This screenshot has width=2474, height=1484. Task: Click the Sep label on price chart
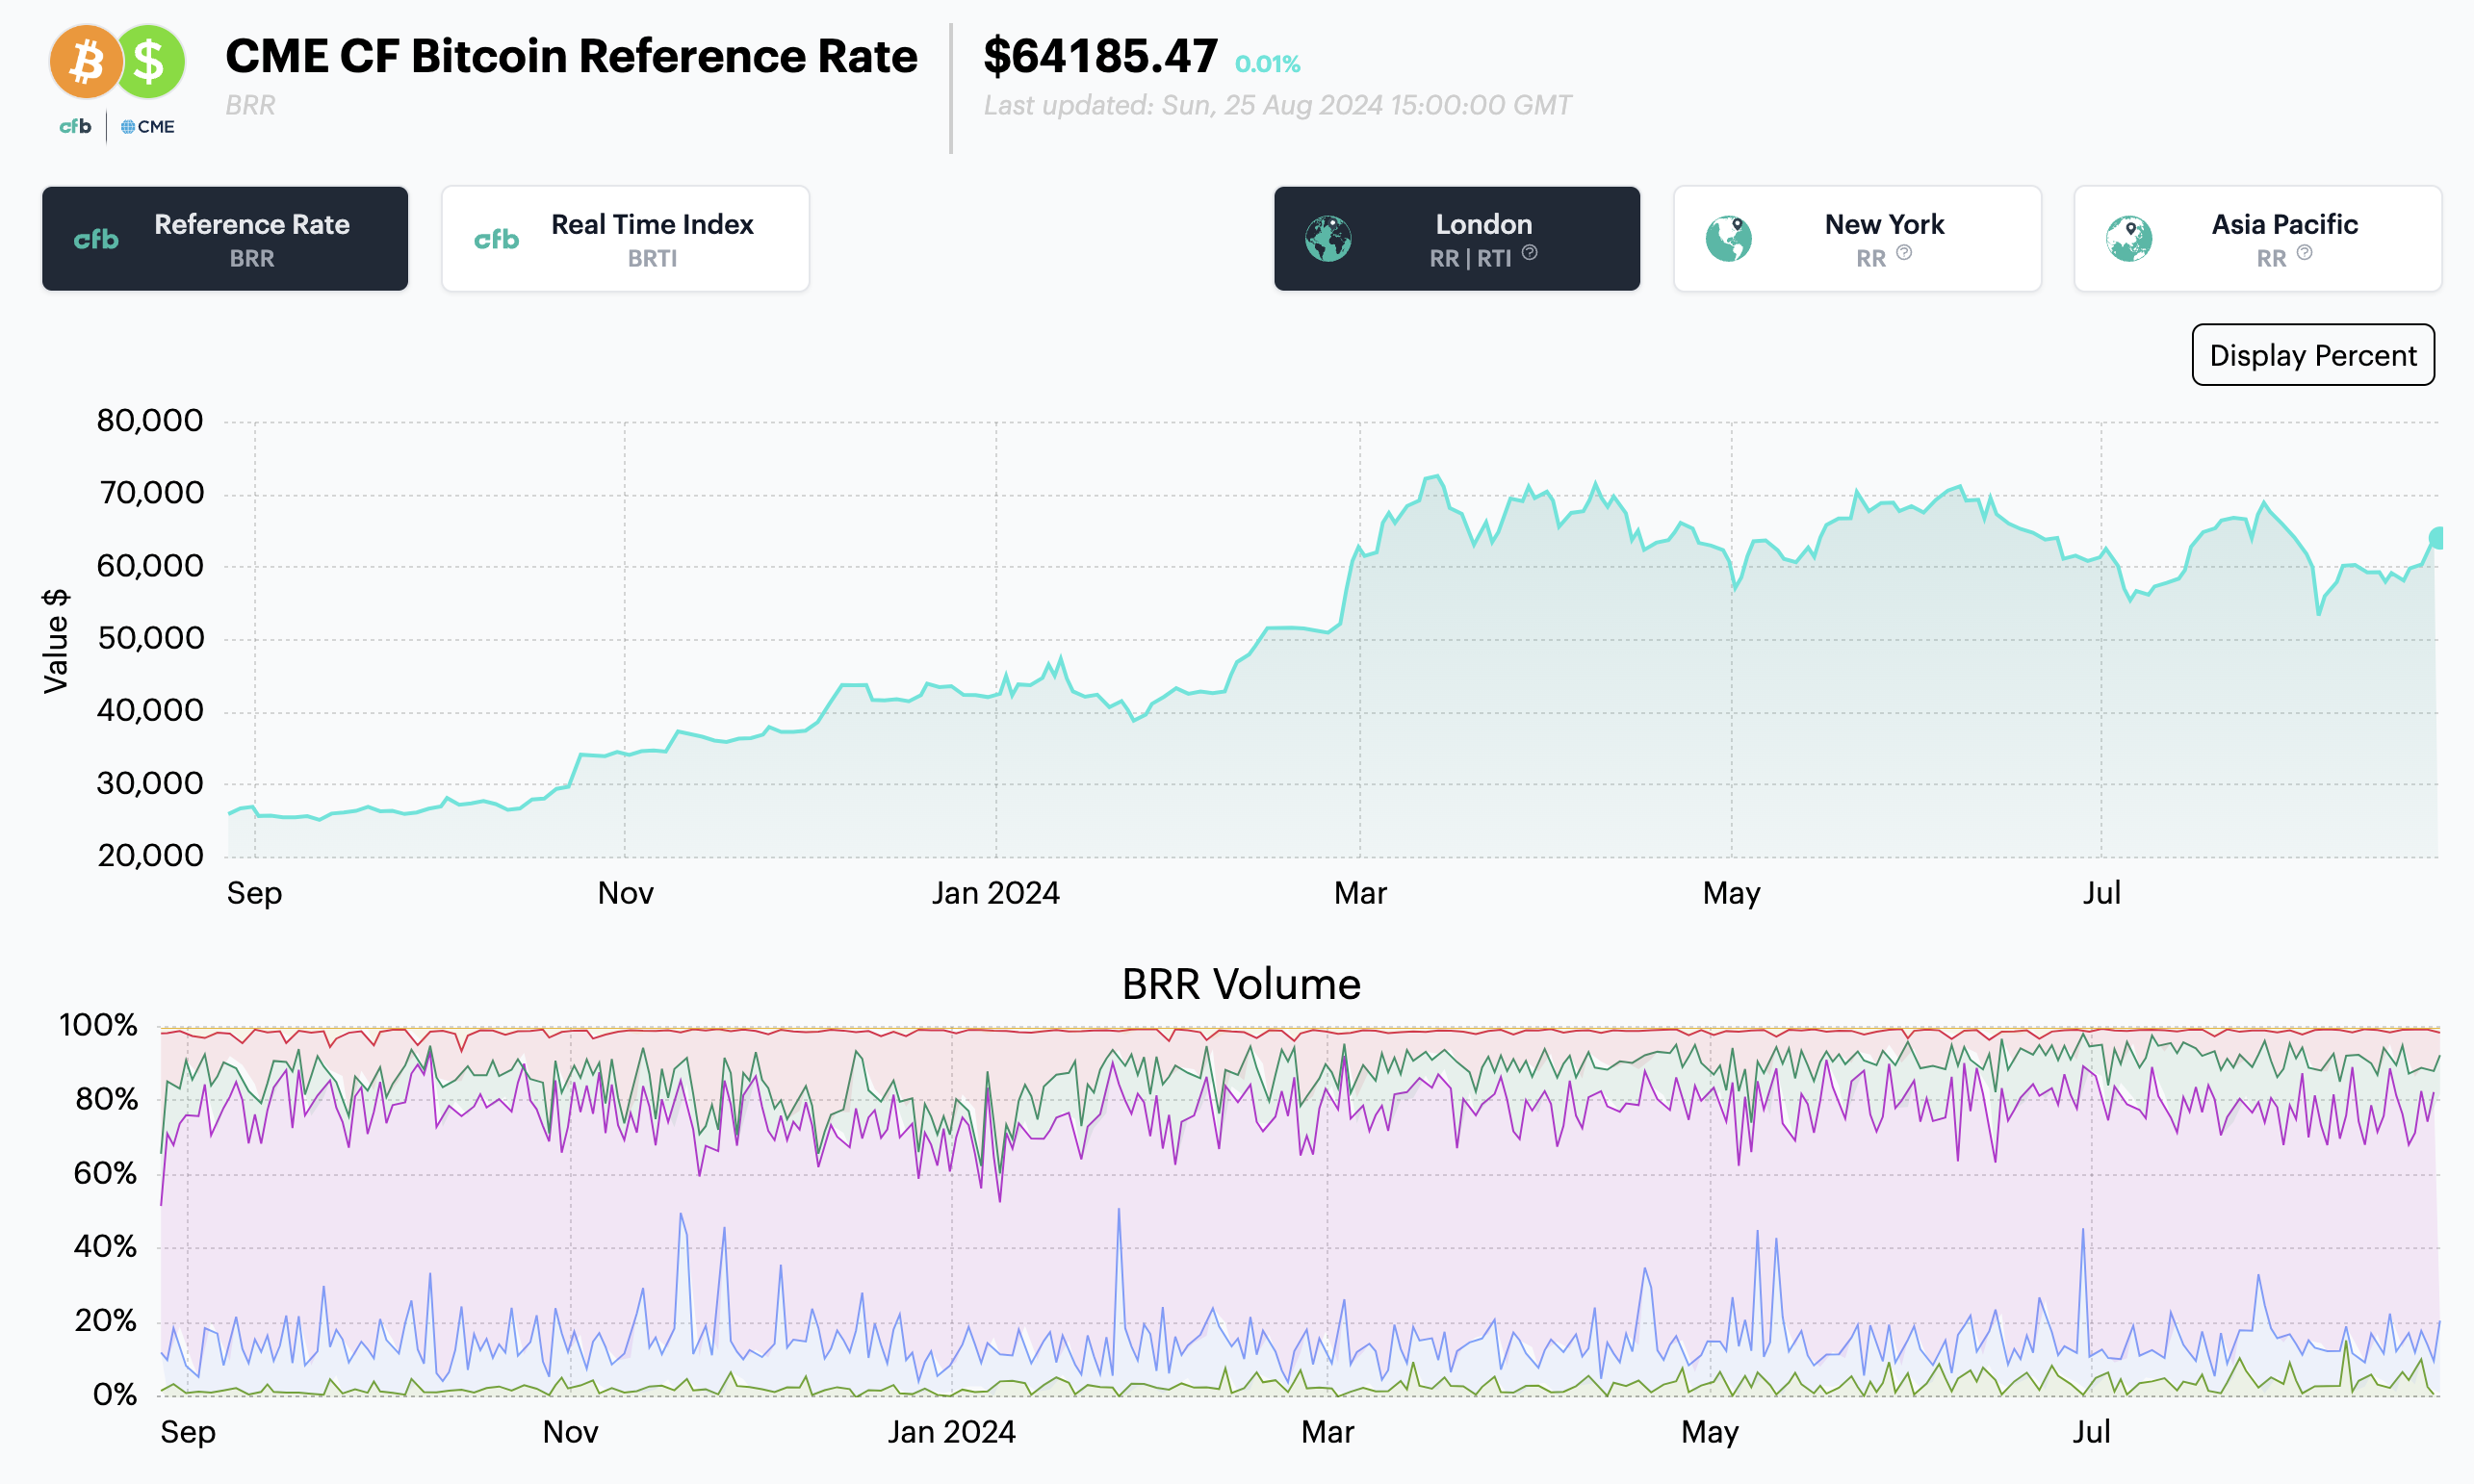point(255,893)
